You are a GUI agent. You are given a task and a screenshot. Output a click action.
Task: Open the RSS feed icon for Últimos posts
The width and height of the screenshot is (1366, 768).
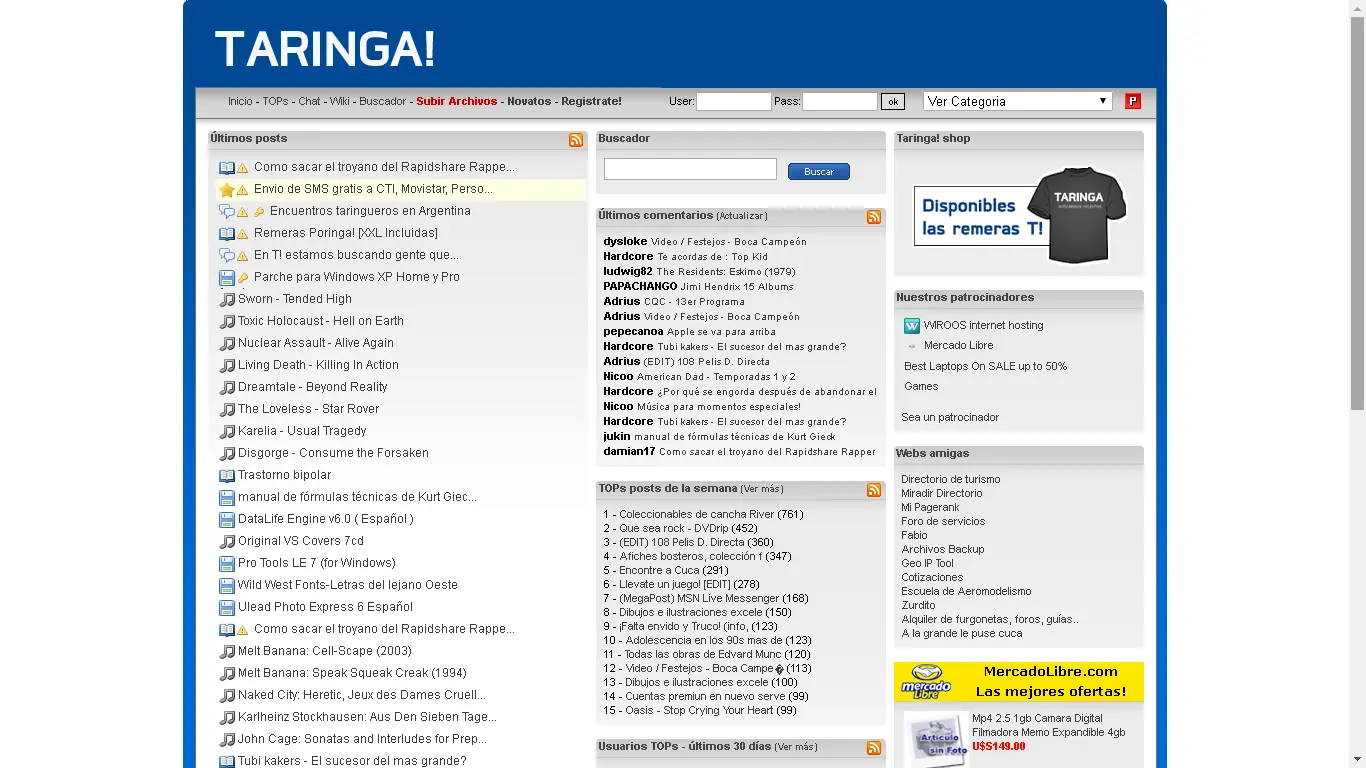[576, 140]
